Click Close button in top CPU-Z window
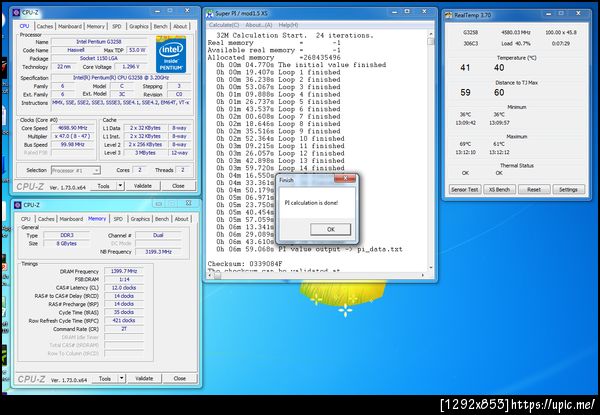600x415 pixels. click(178, 186)
